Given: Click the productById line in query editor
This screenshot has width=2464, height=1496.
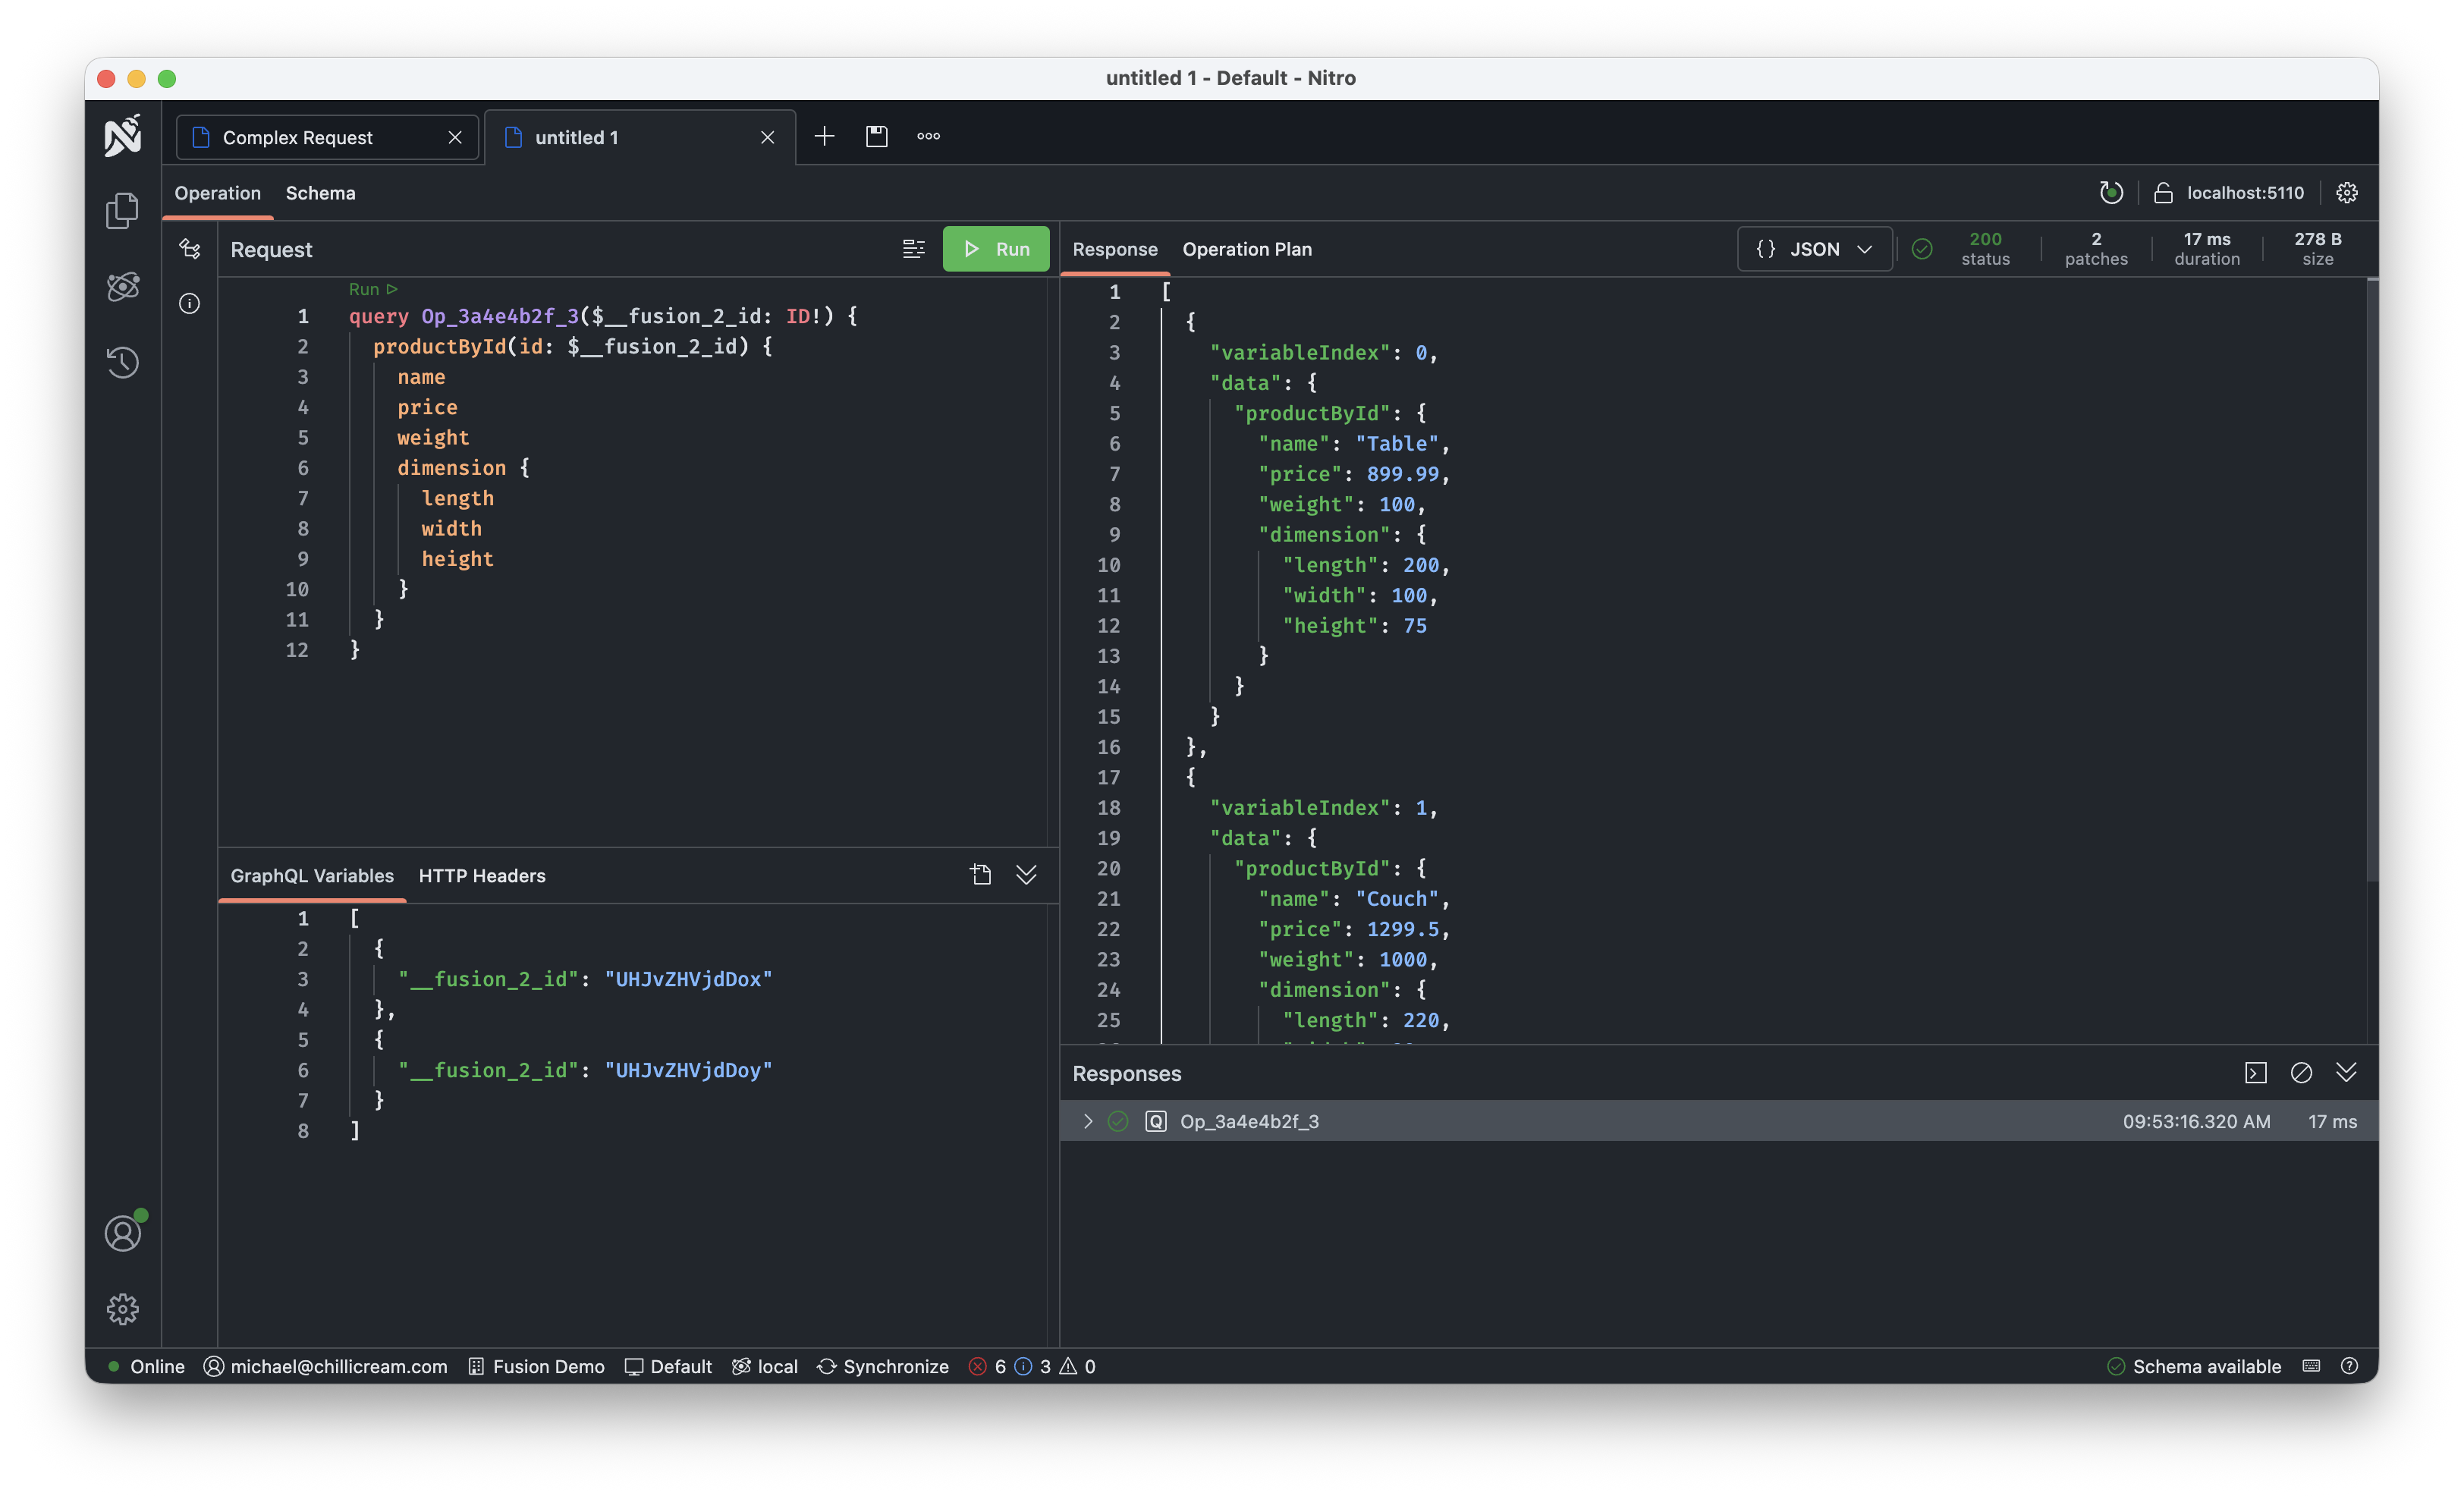Looking at the screenshot, I should 572,346.
